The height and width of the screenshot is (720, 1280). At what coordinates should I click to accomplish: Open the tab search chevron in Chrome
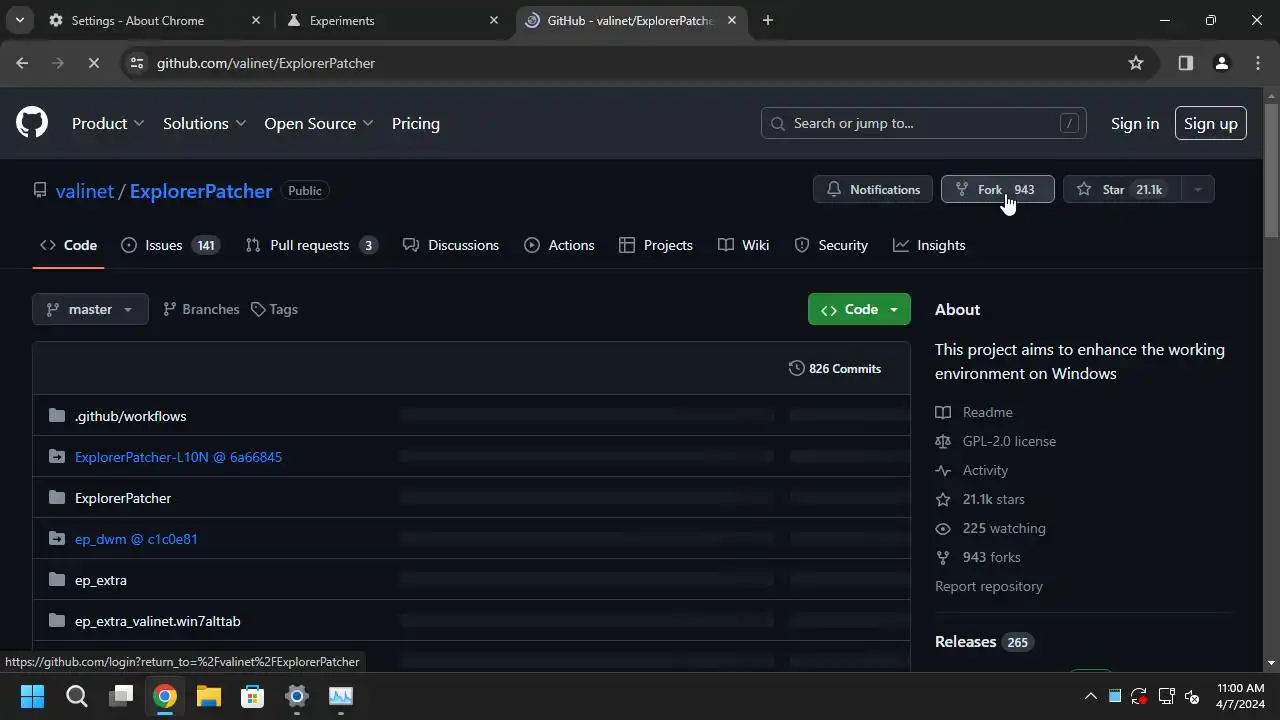(x=20, y=20)
